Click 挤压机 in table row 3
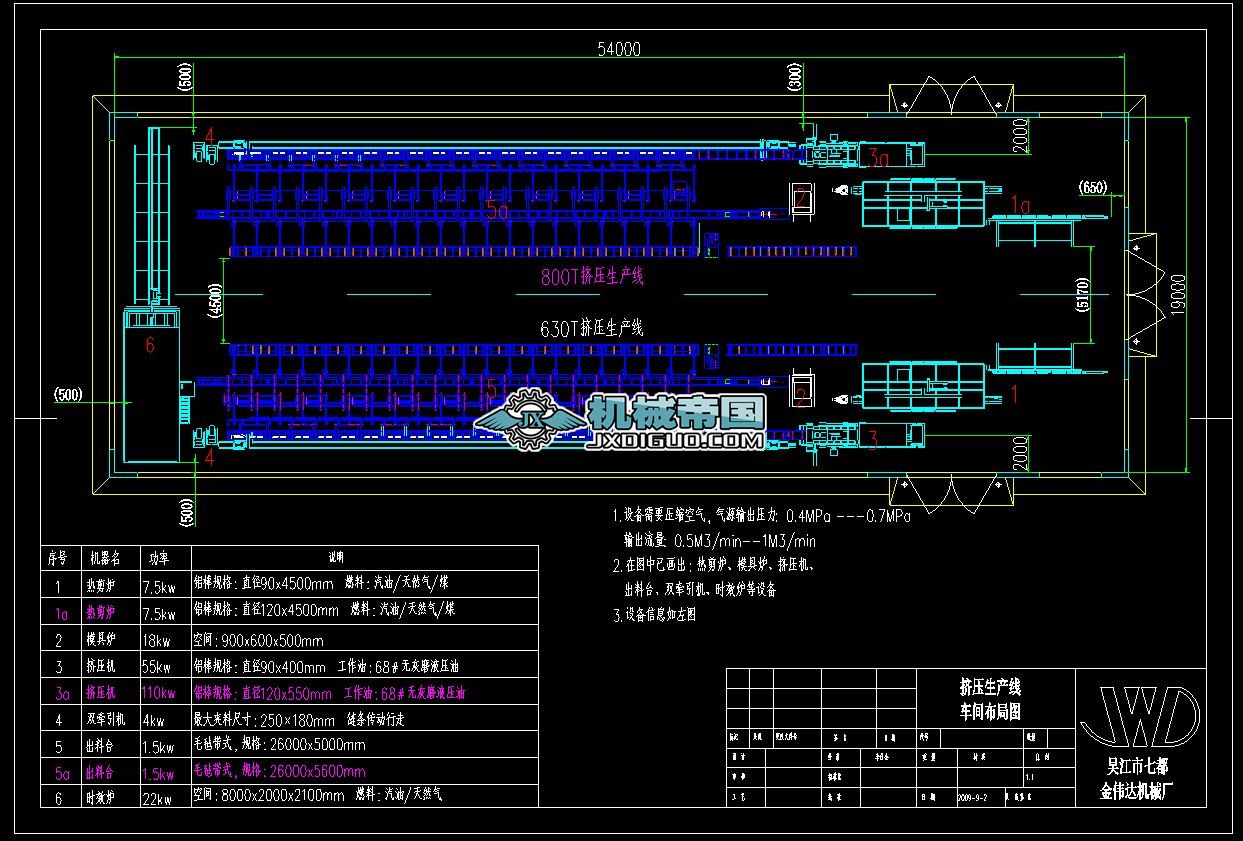 tap(102, 667)
